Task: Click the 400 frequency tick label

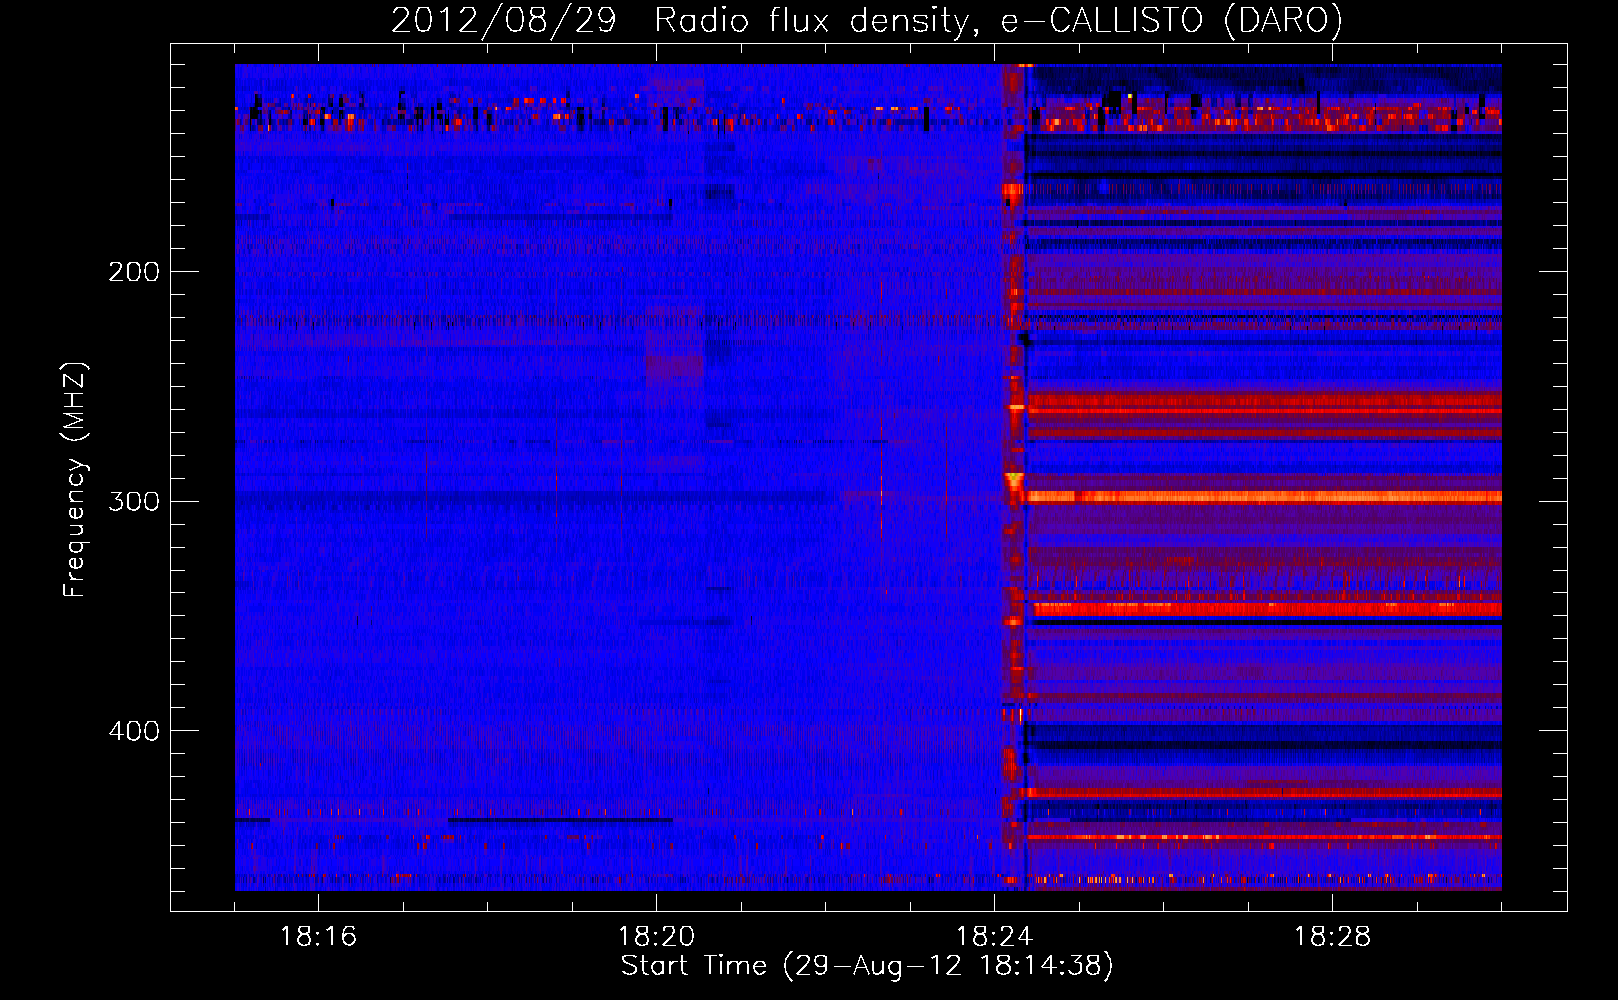Action: (x=134, y=731)
